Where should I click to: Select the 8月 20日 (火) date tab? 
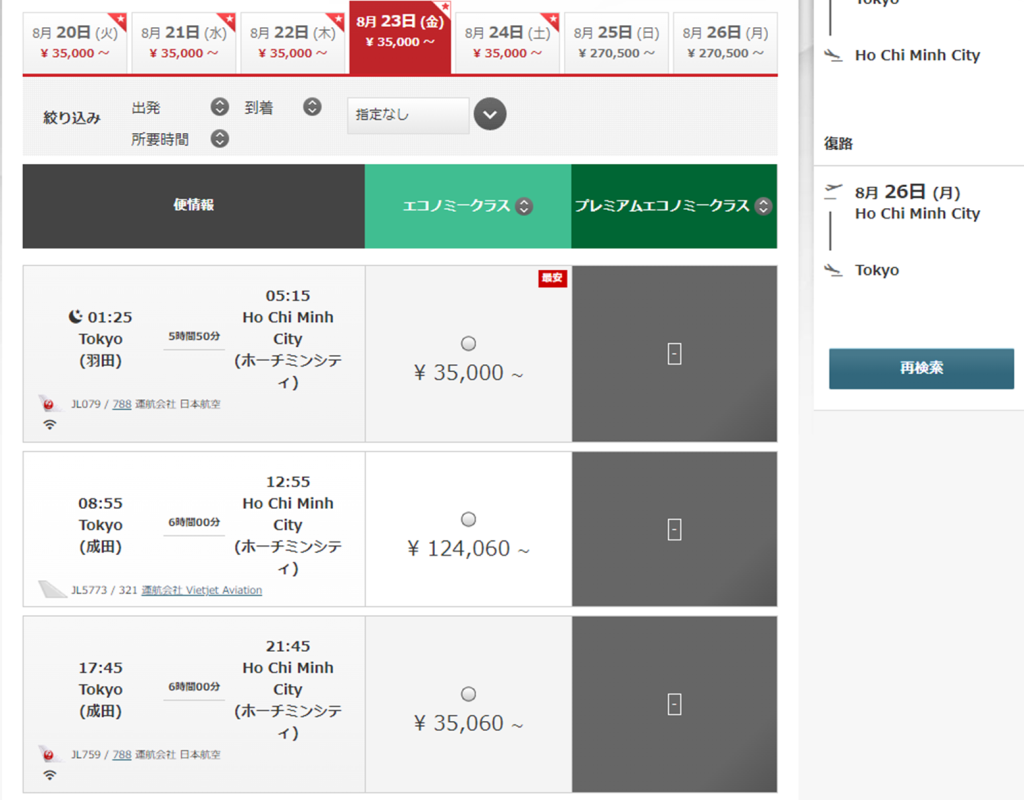coord(75,43)
